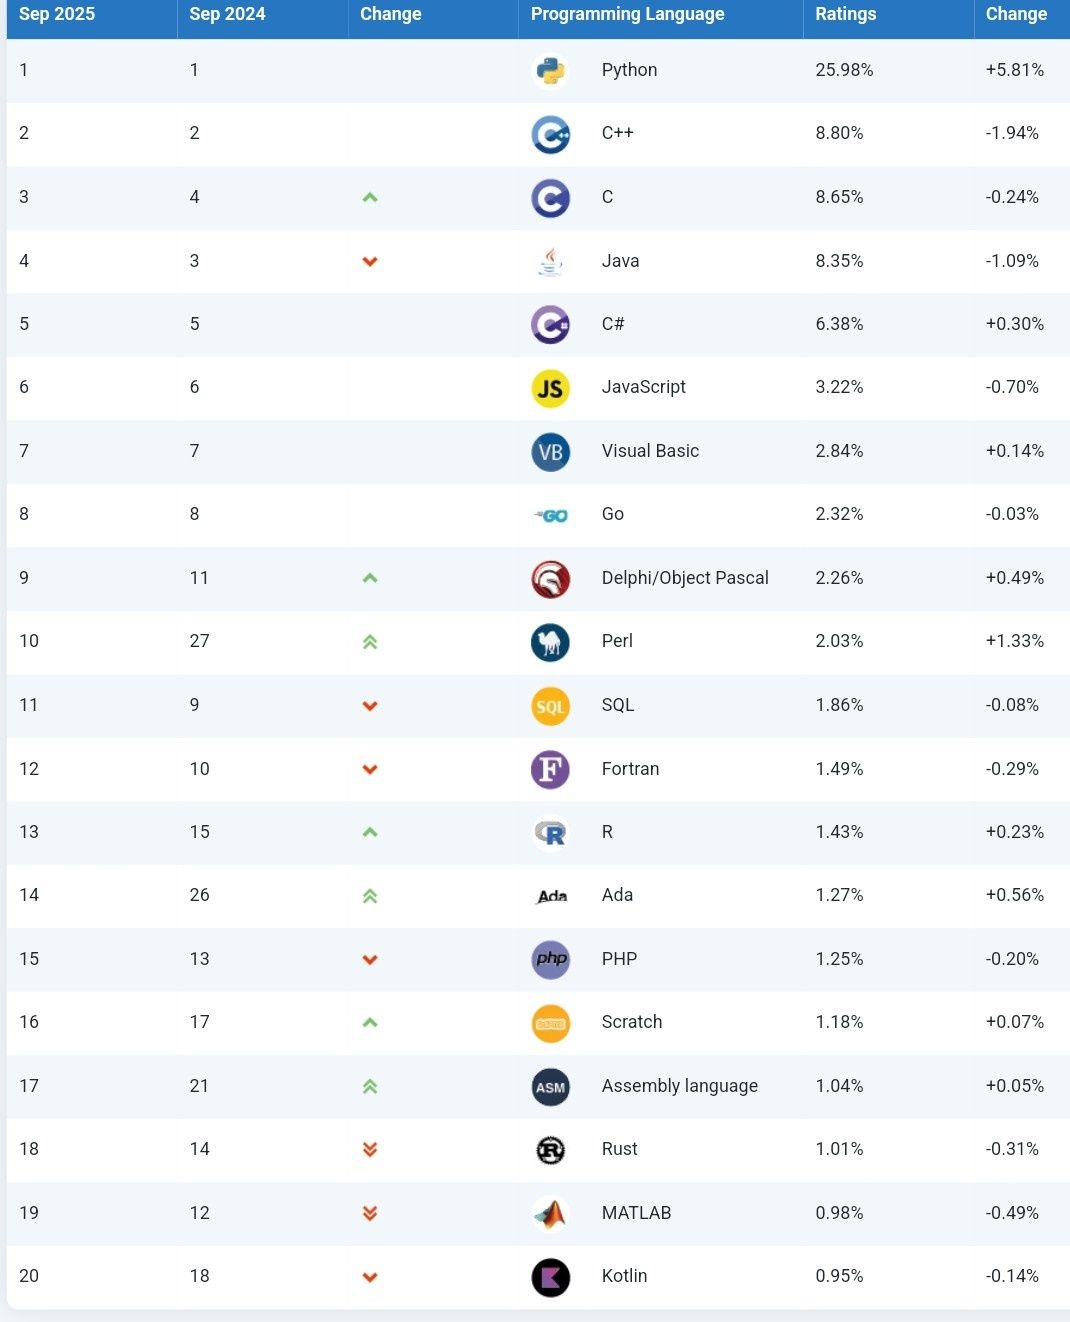
Task: Click the Kotlin logo icon
Action: point(550,1277)
